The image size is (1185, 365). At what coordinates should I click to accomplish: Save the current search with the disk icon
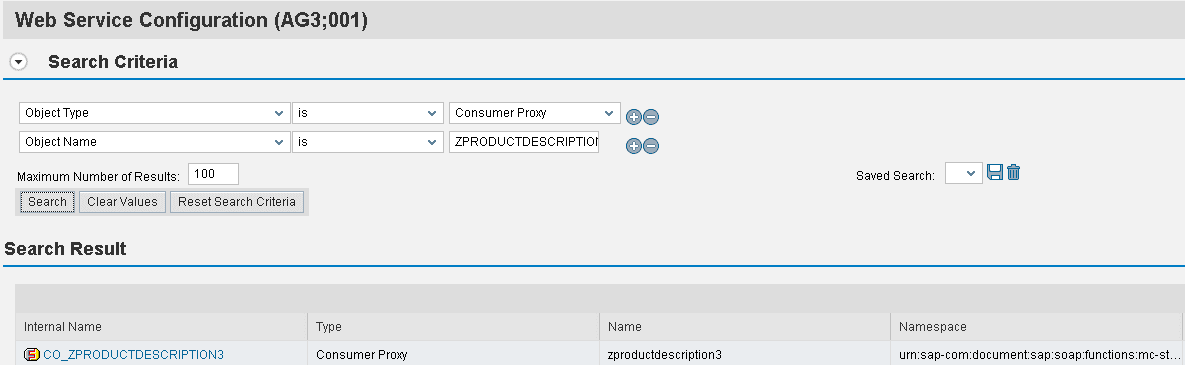[995, 173]
